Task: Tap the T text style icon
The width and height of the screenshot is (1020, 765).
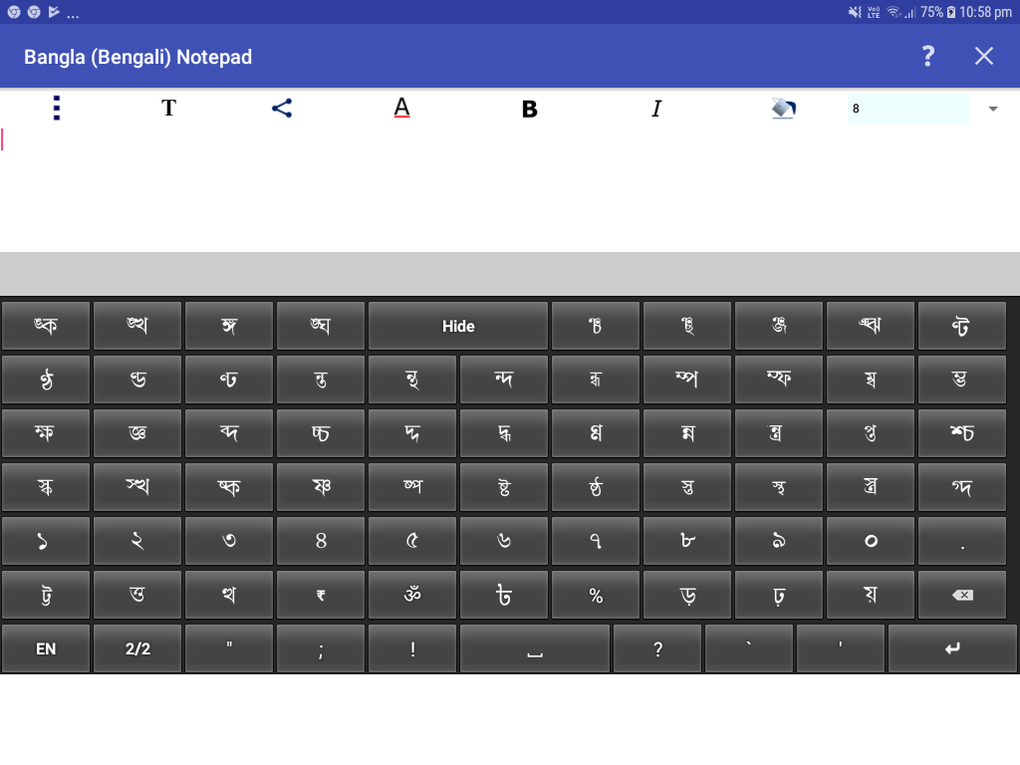Action: tap(168, 108)
